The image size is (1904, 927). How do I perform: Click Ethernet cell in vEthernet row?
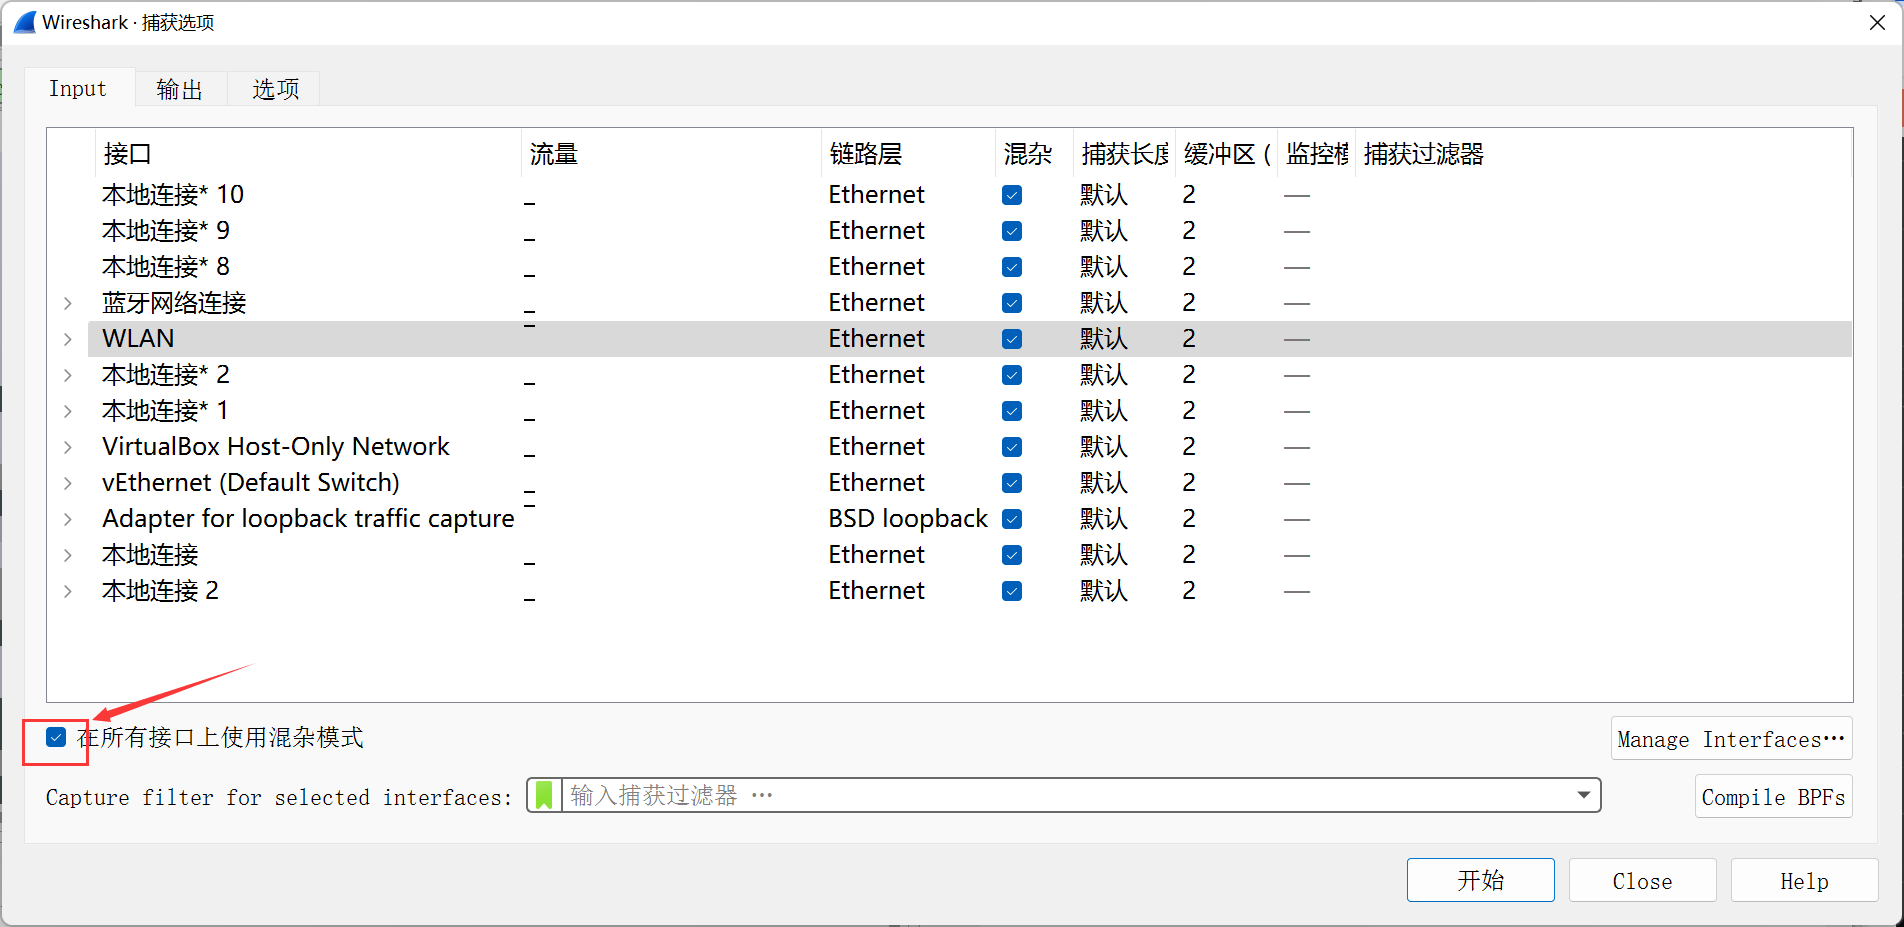(877, 482)
